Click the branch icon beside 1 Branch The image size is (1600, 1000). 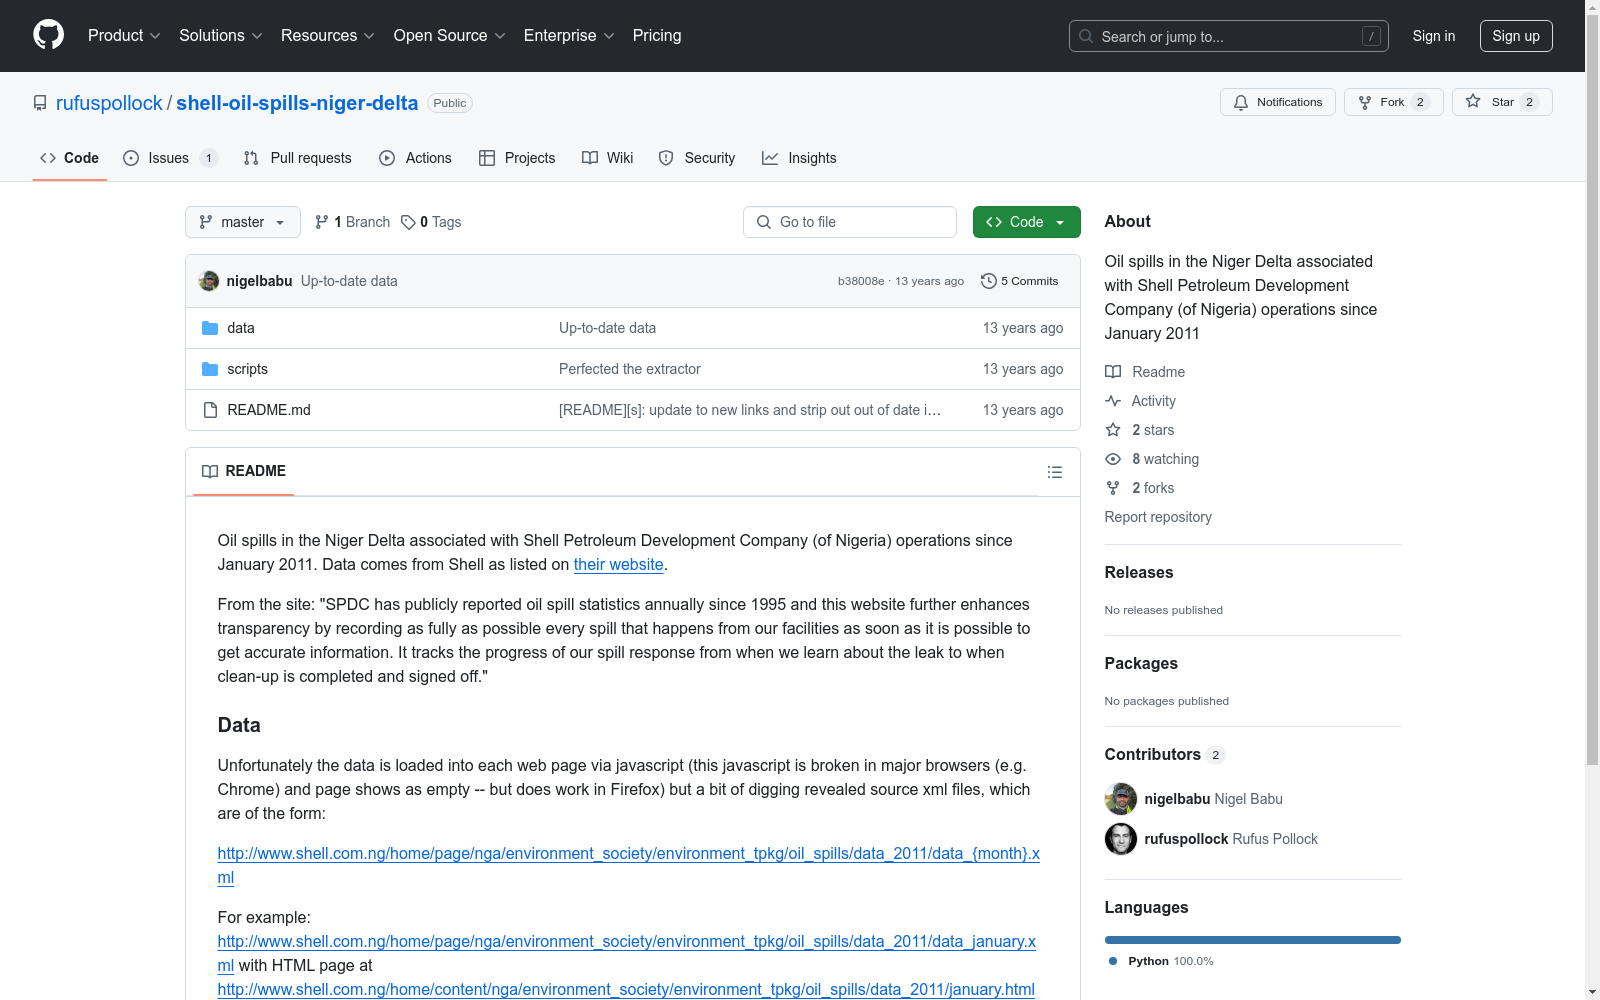(321, 222)
